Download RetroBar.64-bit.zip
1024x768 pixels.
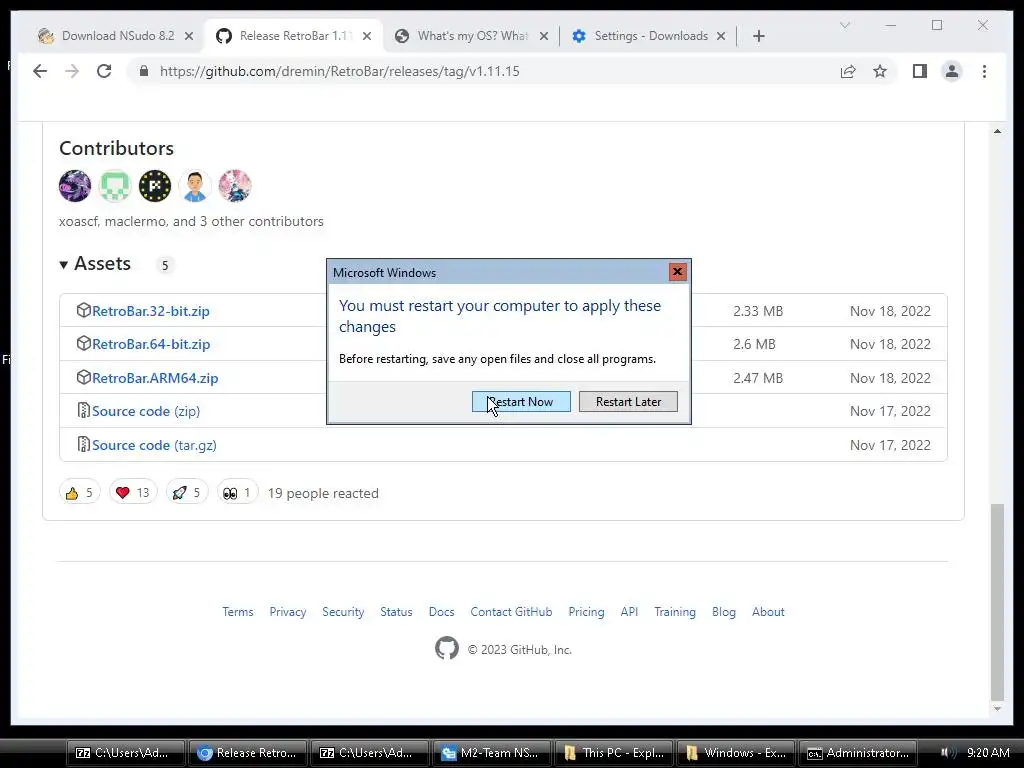[x=151, y=344]
